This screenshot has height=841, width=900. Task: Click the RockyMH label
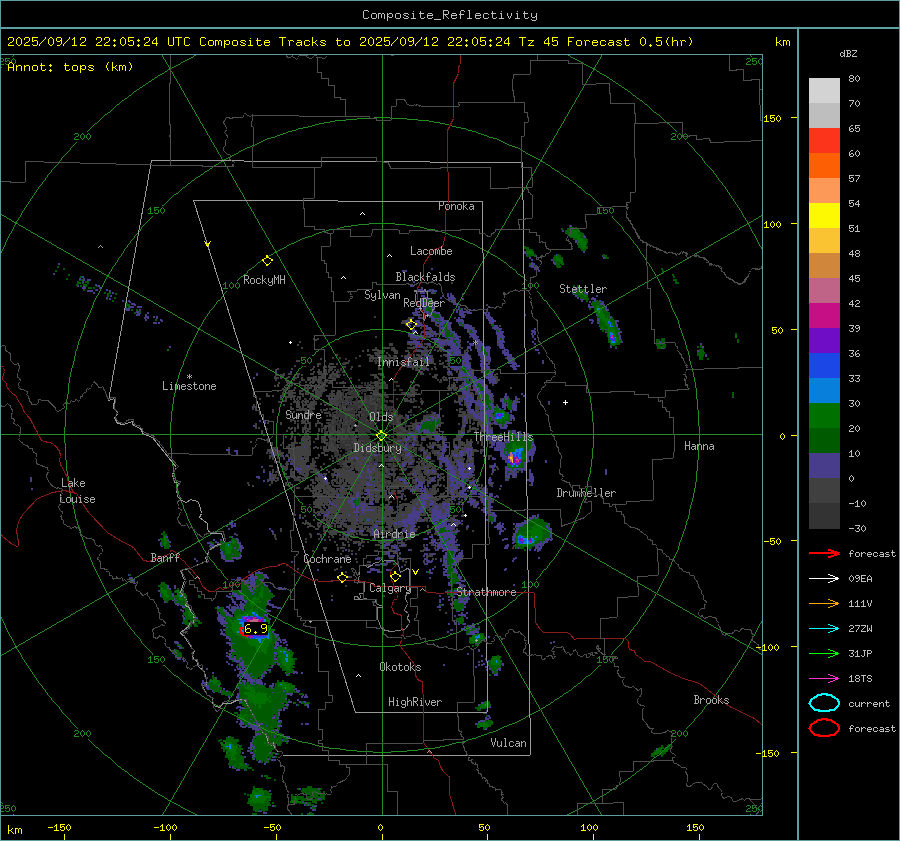(264, 280)
